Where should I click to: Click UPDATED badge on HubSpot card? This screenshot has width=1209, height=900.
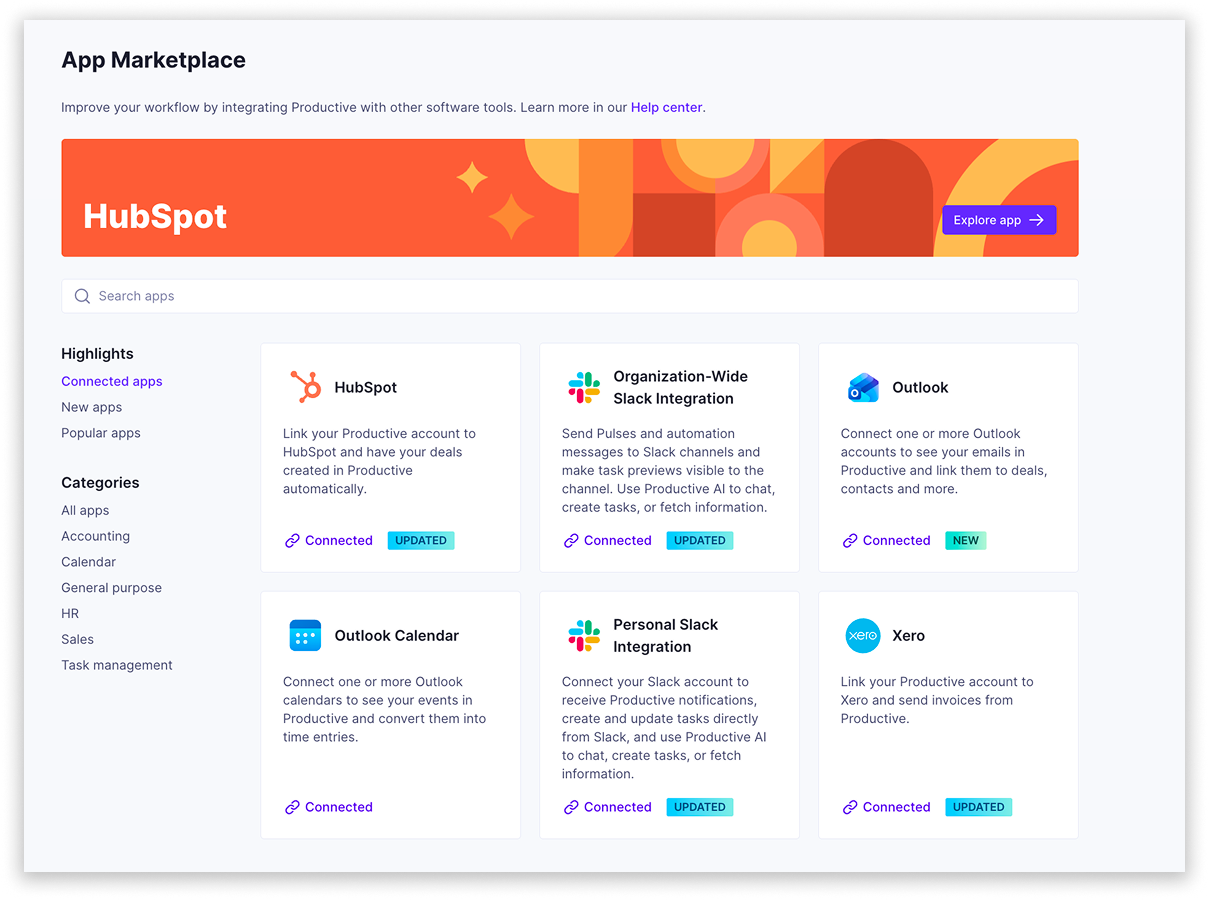tap(421, 540)
